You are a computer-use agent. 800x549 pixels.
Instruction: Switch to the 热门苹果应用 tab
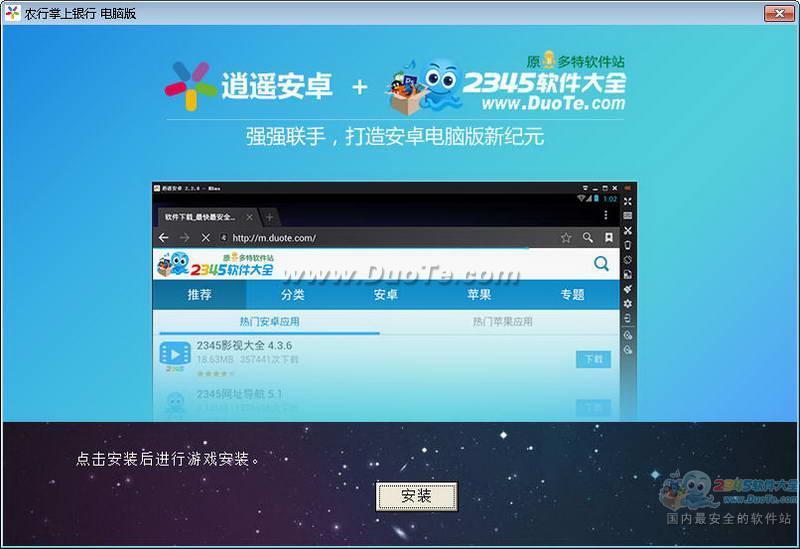click(x=503, y=321)
